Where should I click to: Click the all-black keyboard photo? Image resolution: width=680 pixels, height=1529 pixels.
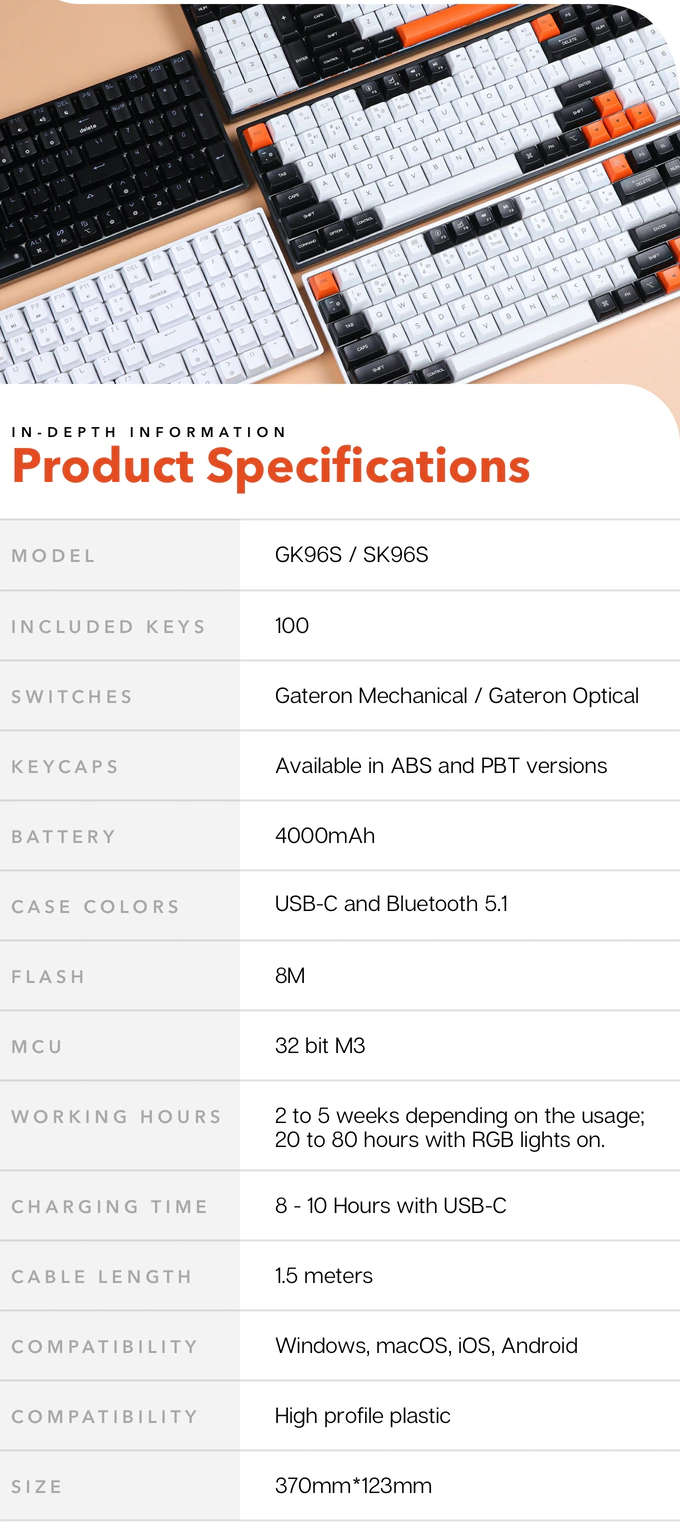(x=110, y=160)
